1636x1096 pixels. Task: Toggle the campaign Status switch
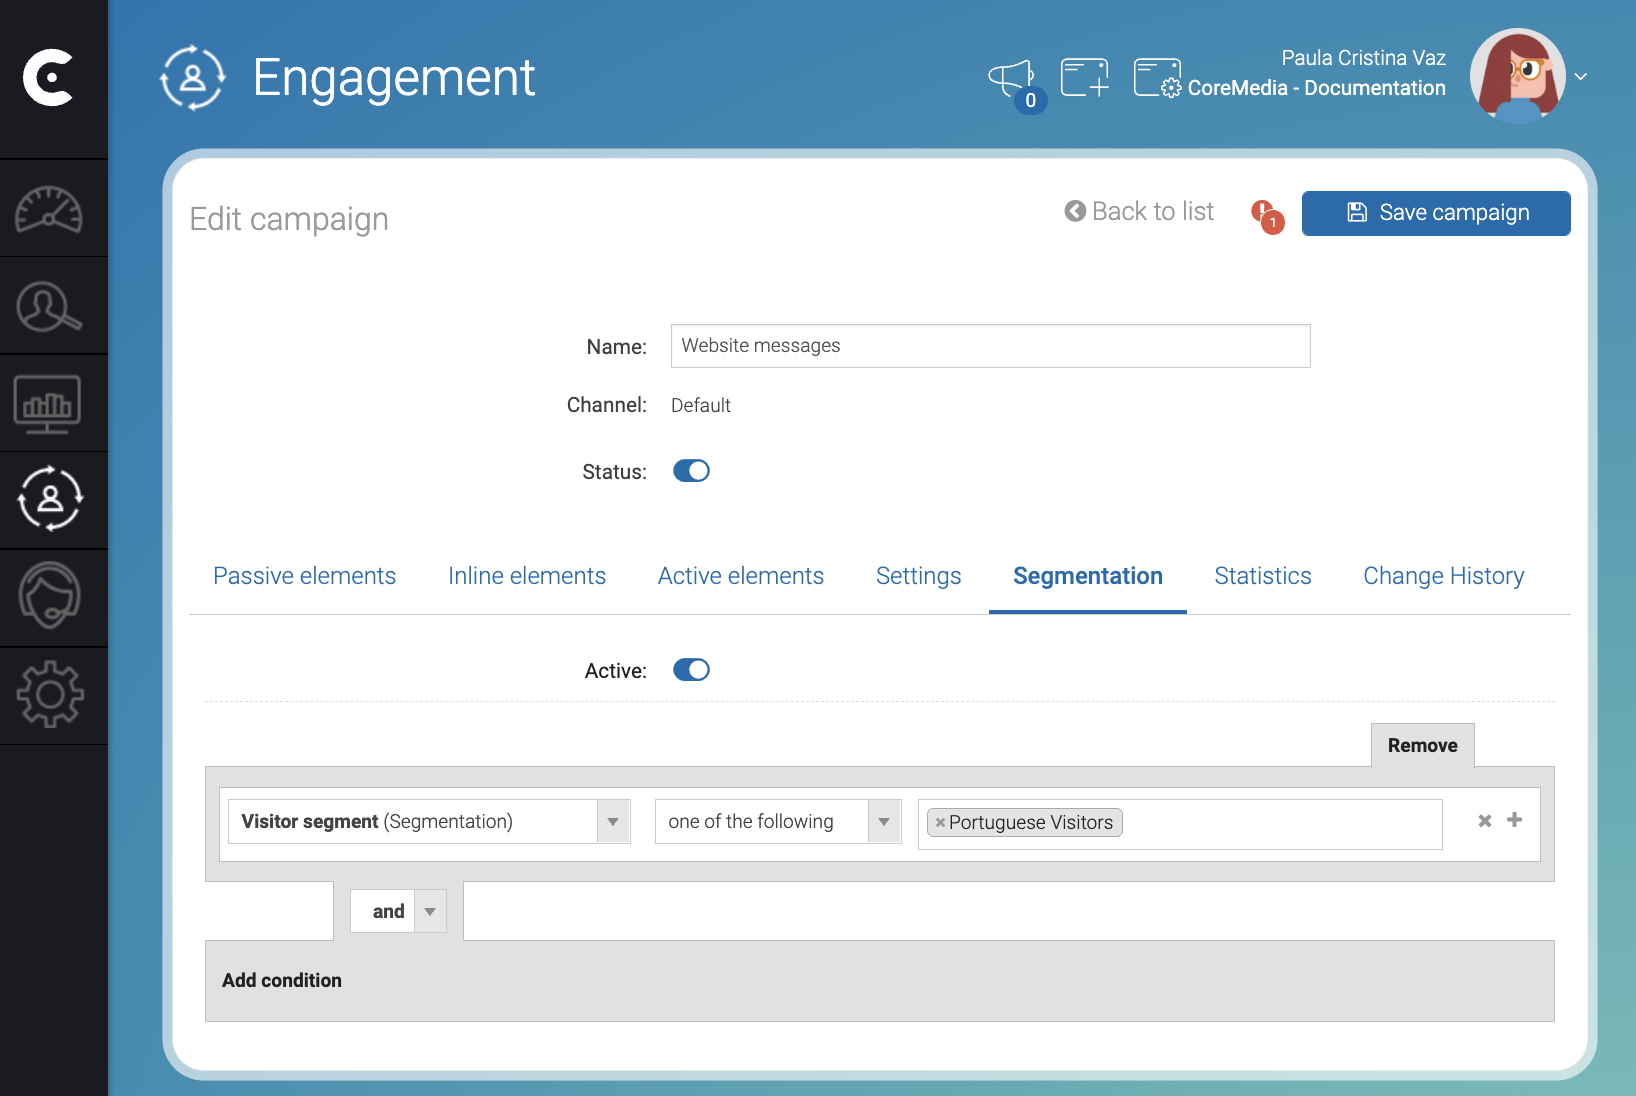pos(691,471)
